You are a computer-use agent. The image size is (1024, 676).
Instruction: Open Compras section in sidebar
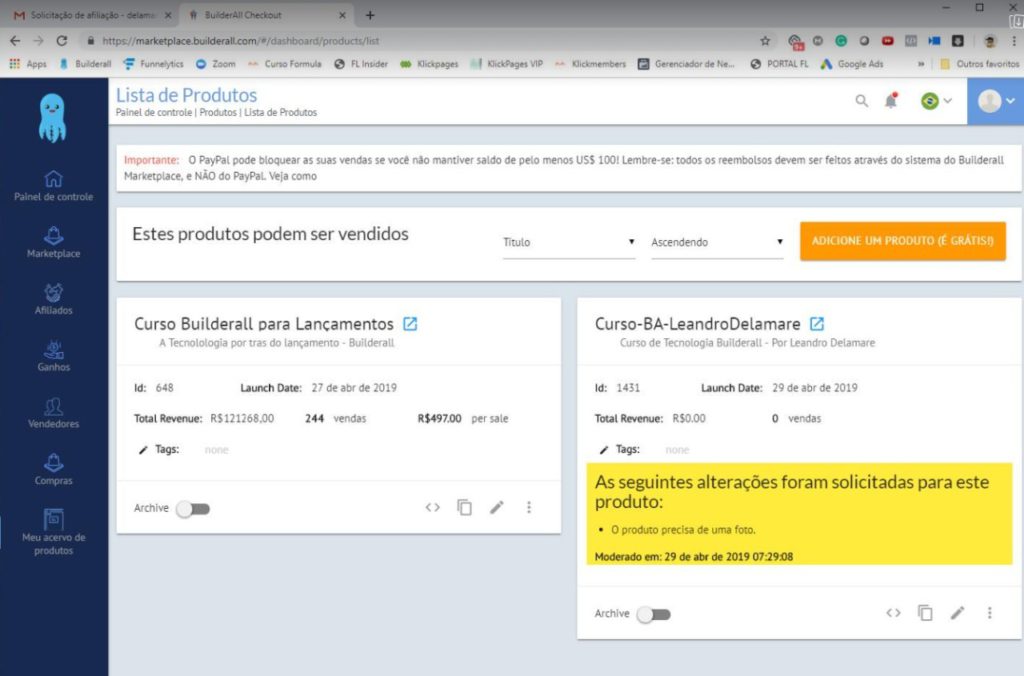click(54, 470)
